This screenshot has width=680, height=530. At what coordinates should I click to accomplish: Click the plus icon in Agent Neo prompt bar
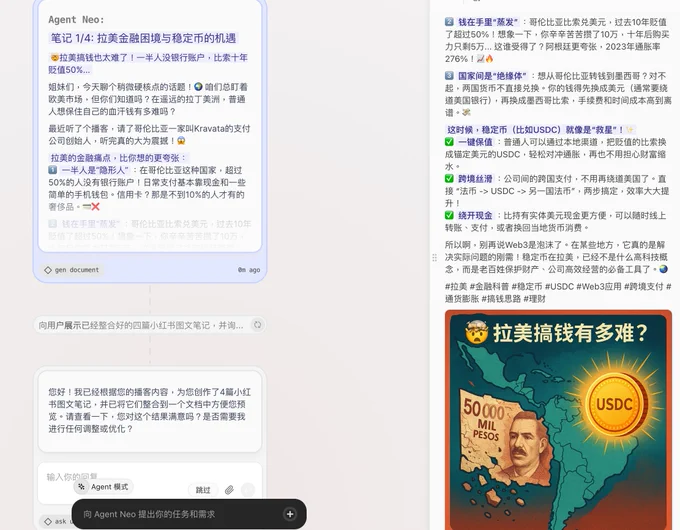tap(290, 514)
